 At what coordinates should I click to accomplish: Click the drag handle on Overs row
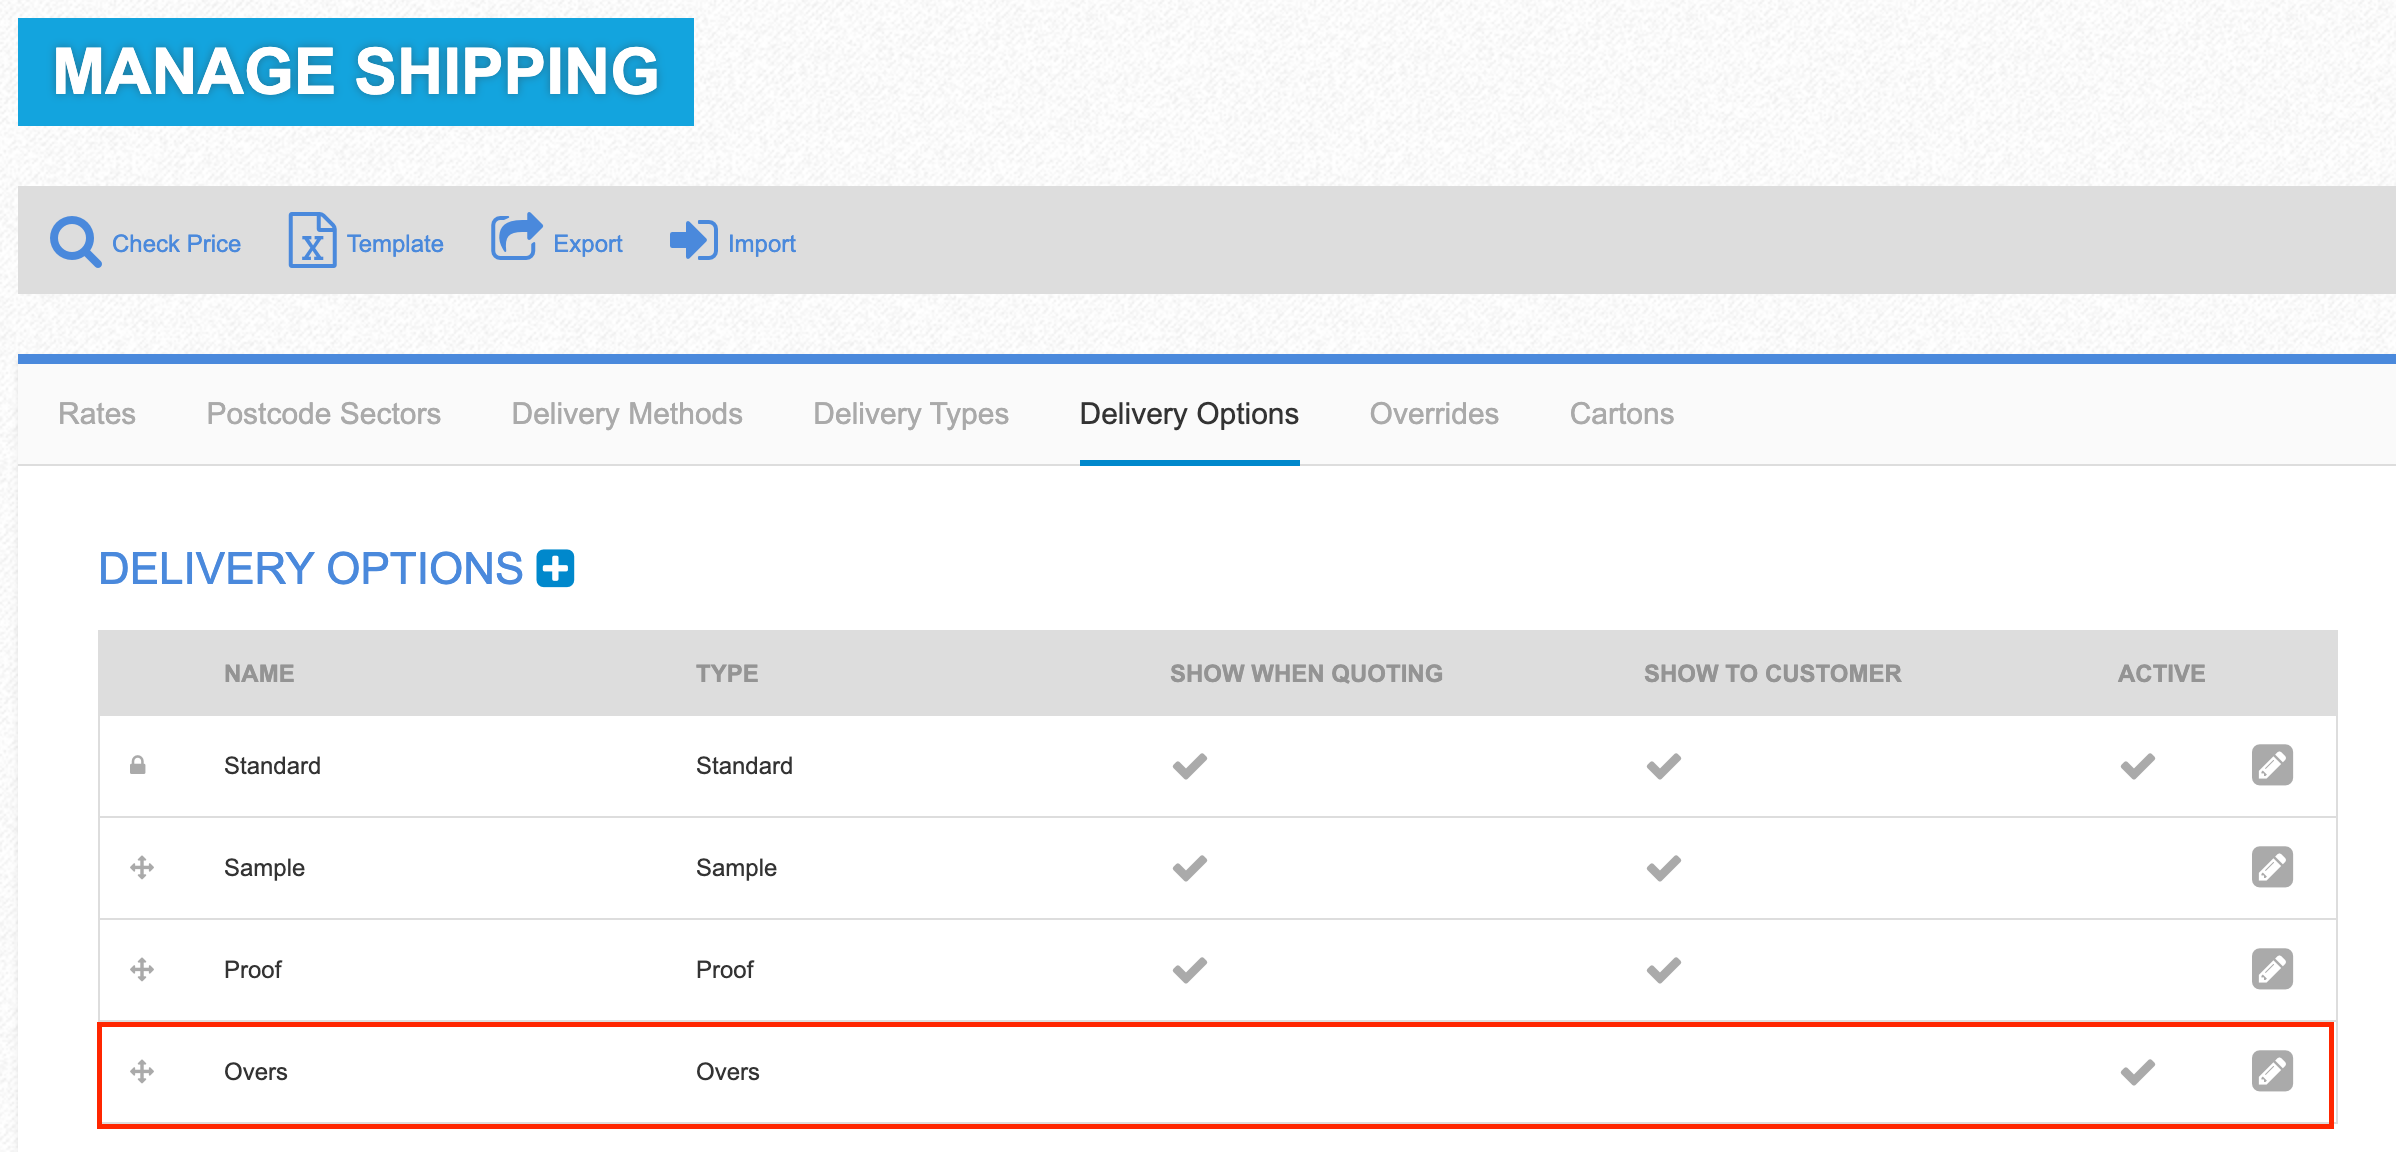pyautogui.click(x=142, y=1072)
